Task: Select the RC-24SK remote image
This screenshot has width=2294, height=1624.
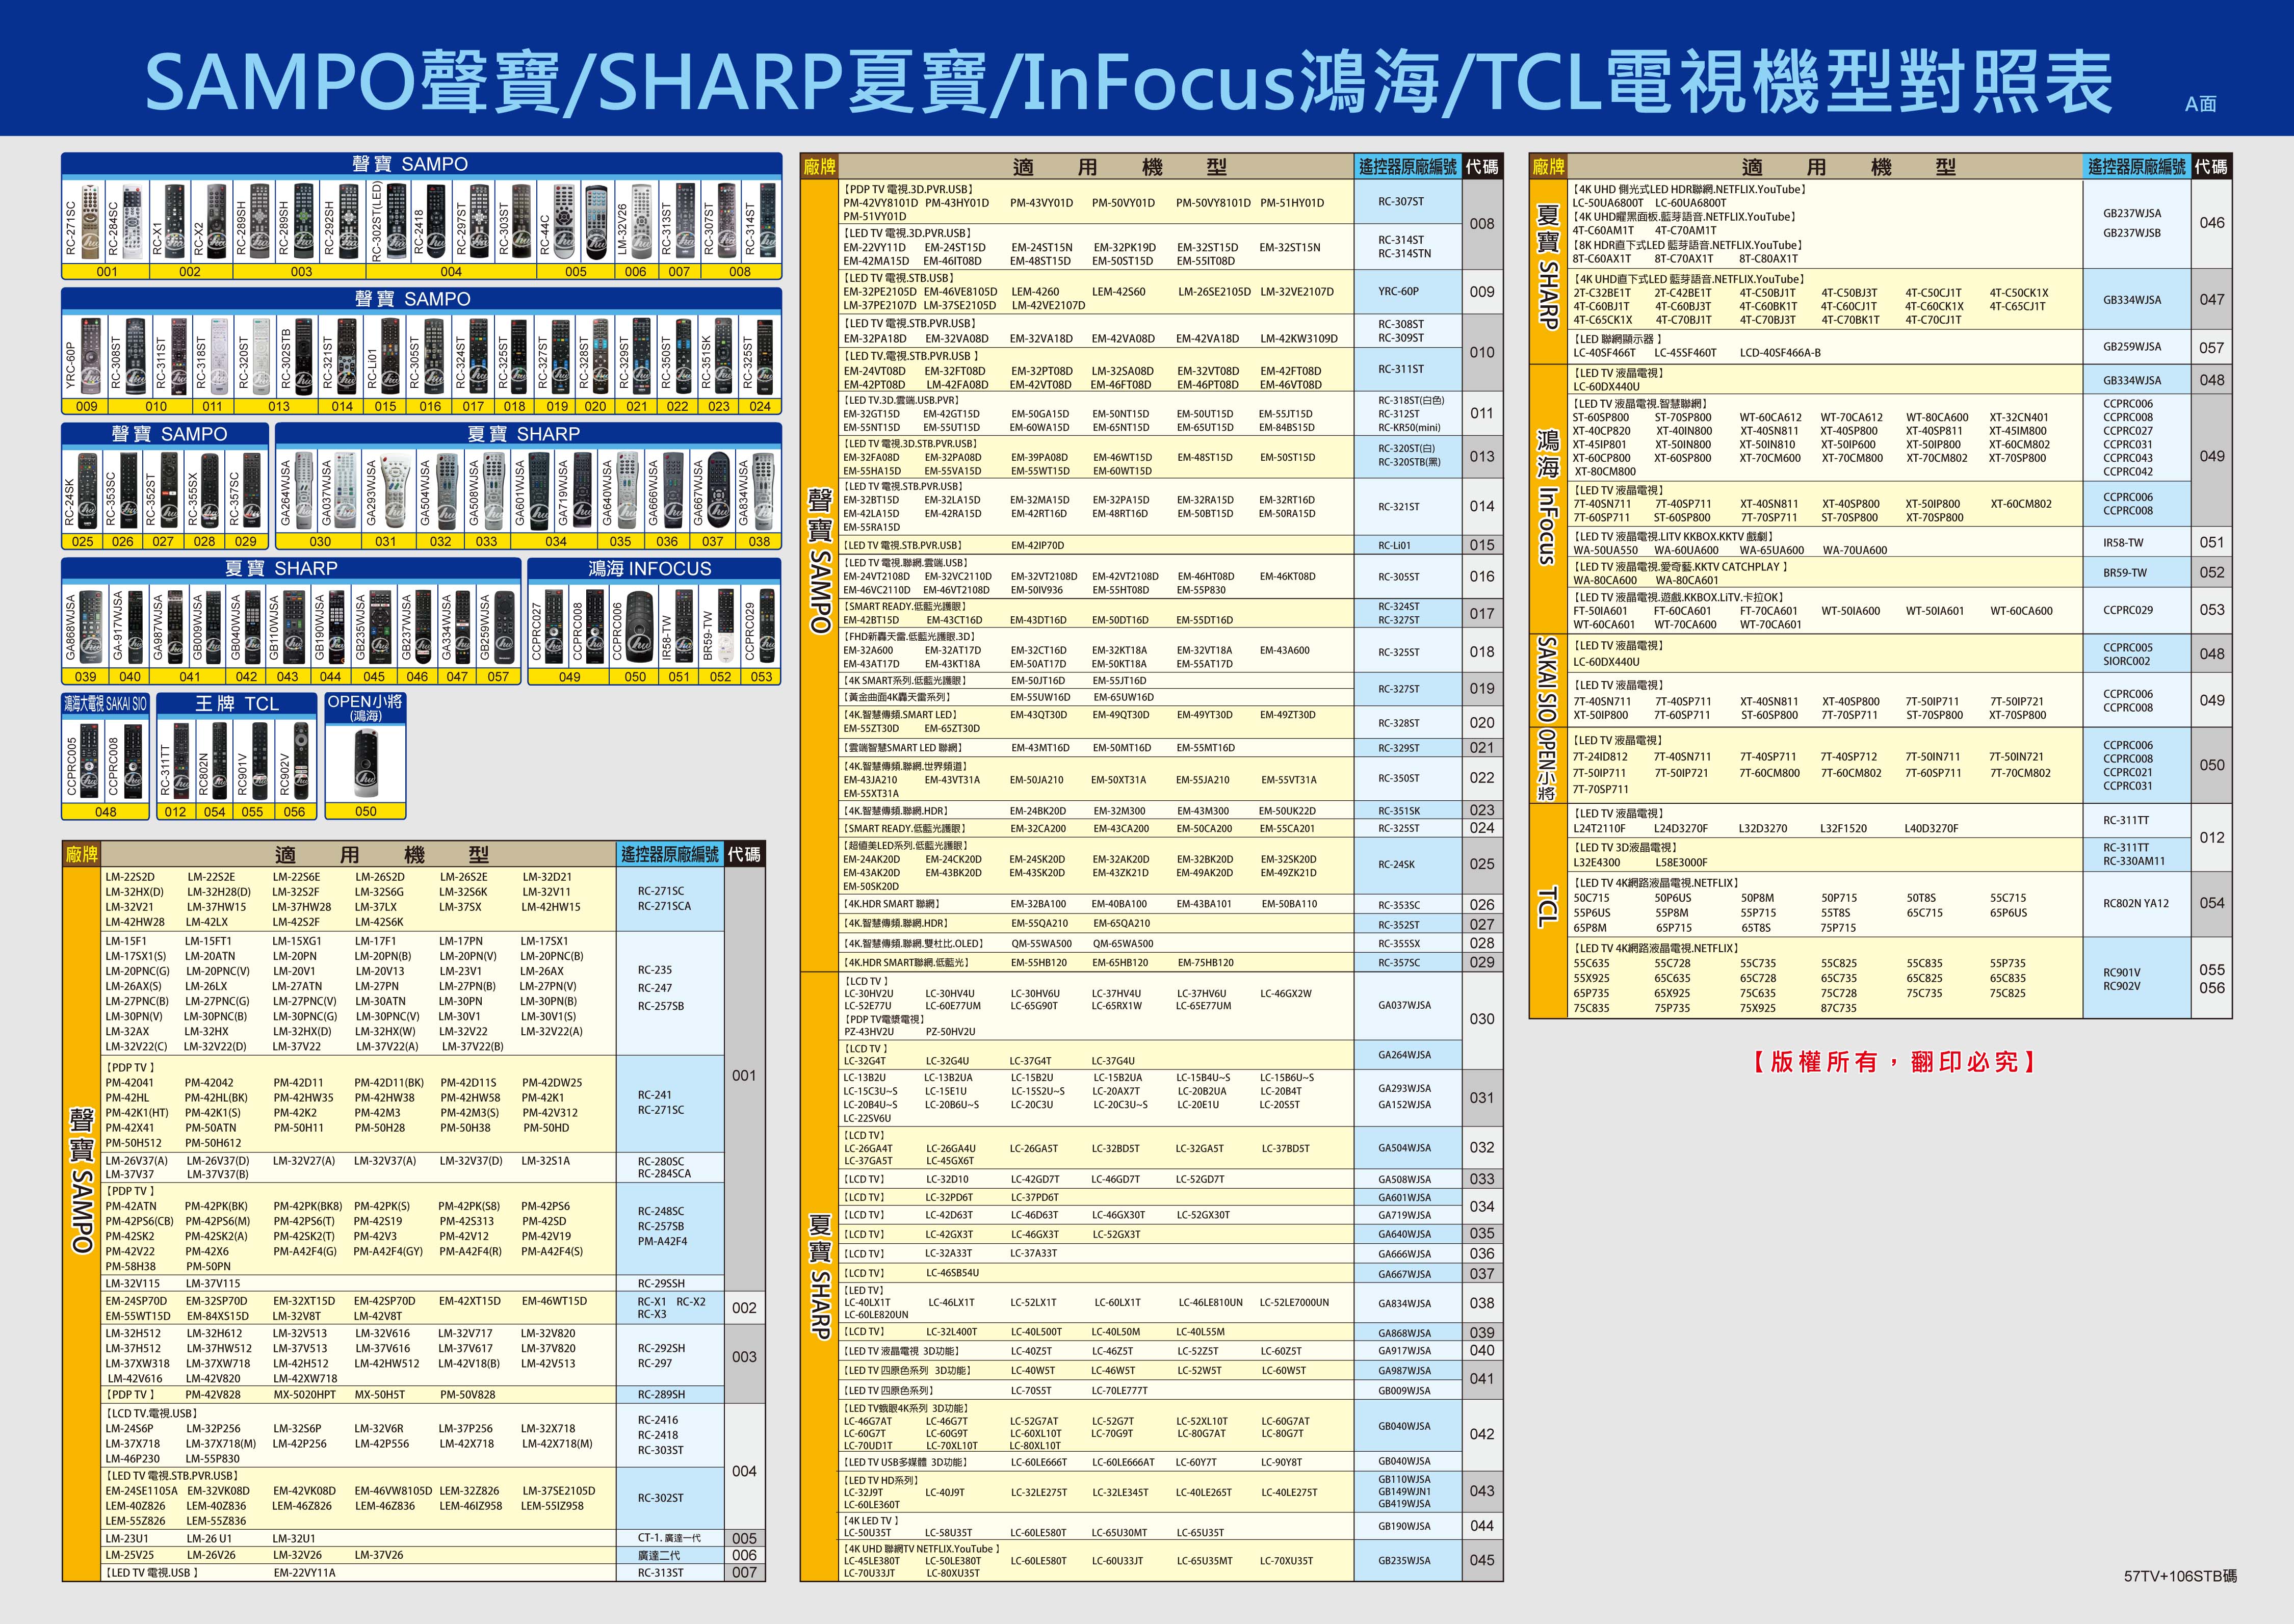Action: [88, 490]
